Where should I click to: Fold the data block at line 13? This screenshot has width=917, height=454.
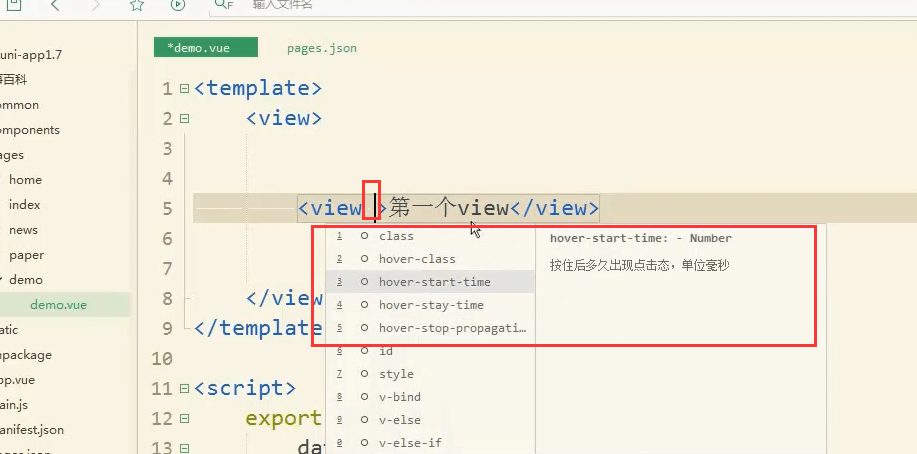(185, 448)
